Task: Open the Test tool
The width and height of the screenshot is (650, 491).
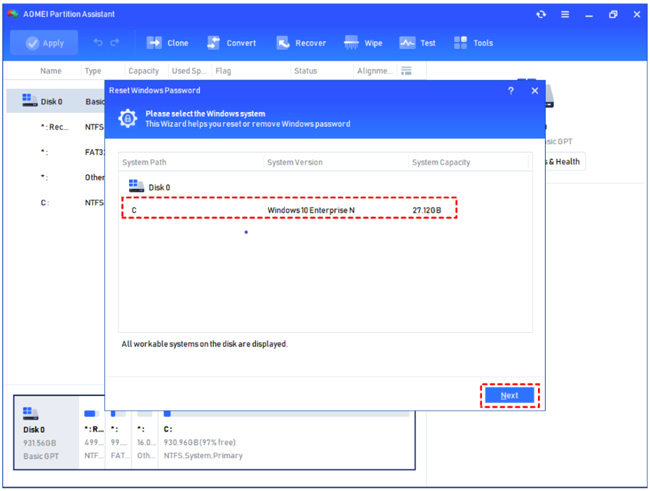Action: 417,43
